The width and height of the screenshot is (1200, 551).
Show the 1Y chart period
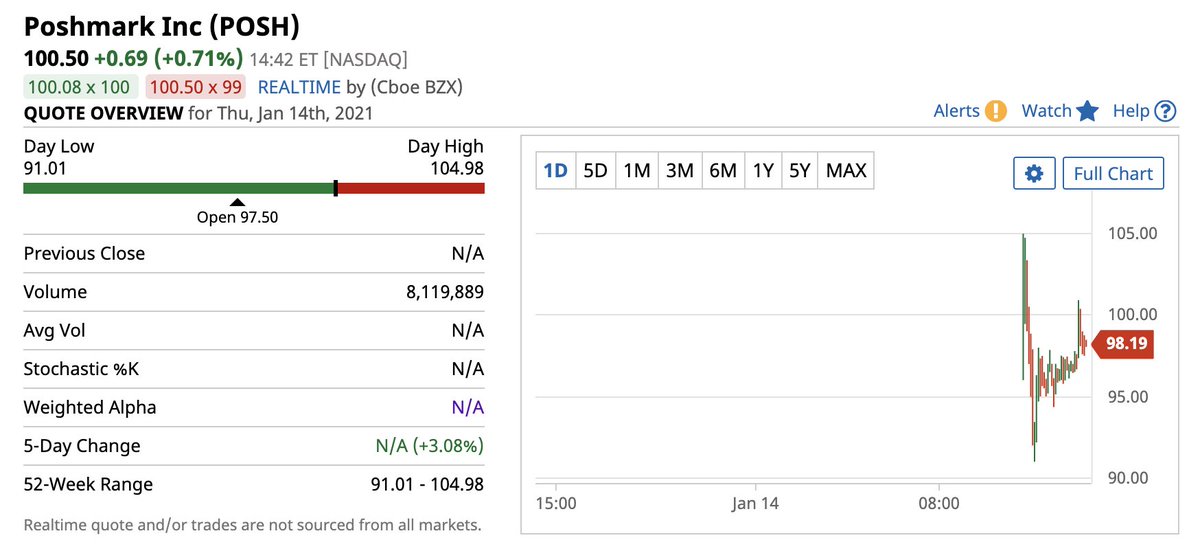pos(763,170)
